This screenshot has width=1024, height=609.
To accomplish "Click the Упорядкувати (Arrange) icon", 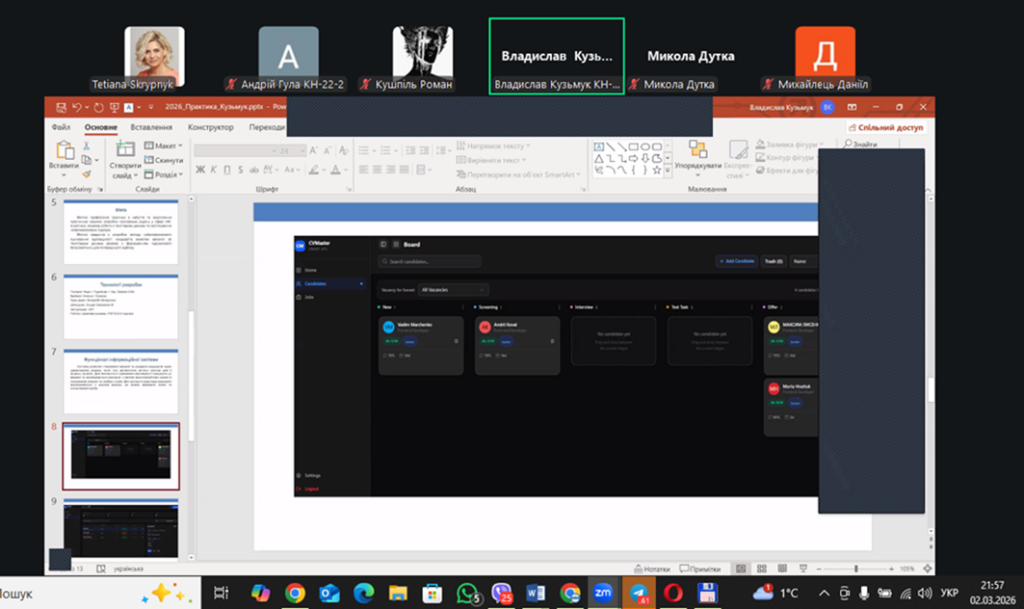I will point(697,151).
